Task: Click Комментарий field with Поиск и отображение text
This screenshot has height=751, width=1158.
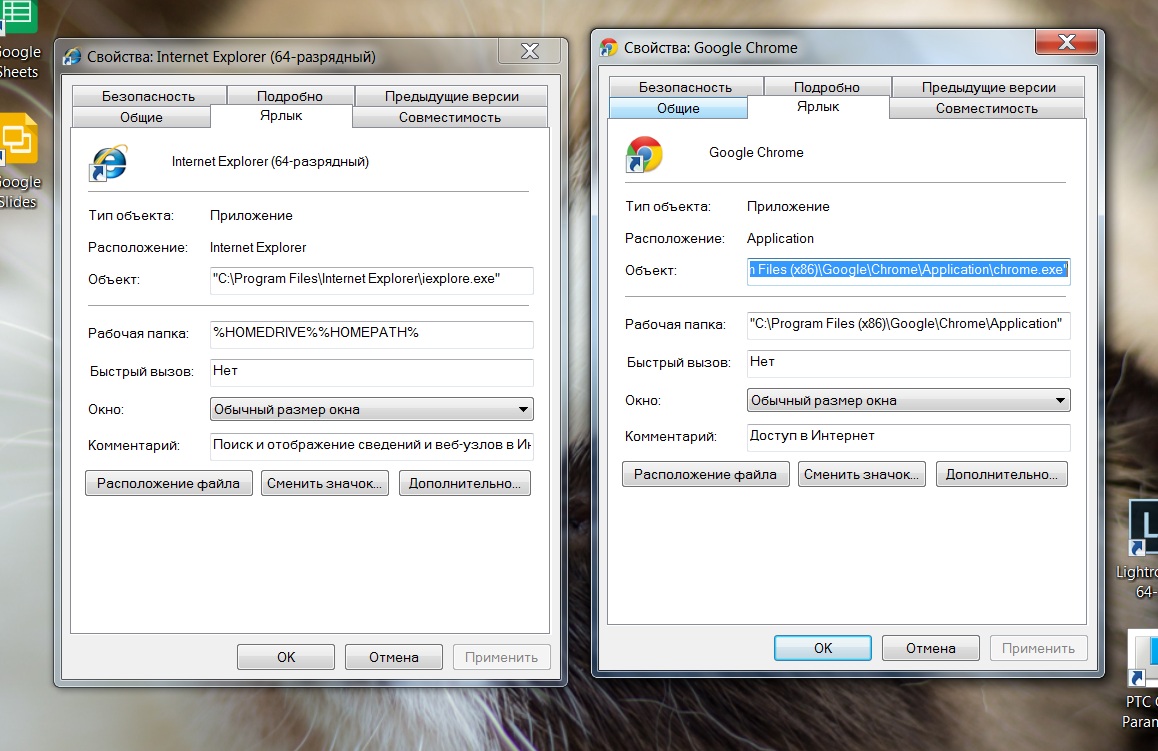Action: (371, 446)
